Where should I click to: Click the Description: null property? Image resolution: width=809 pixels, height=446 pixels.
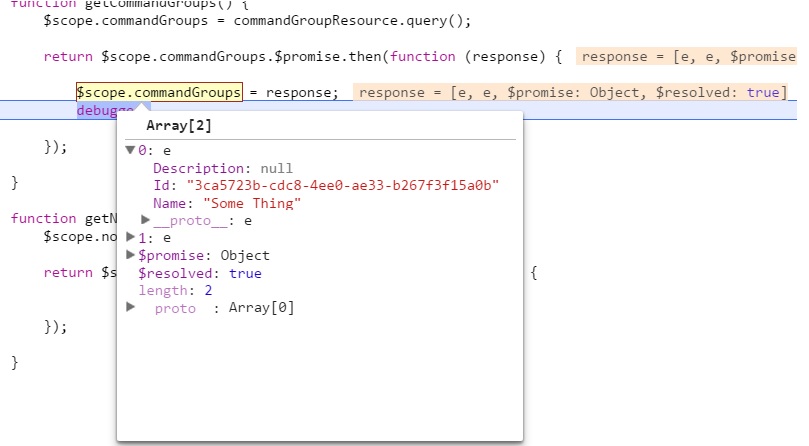223,168
